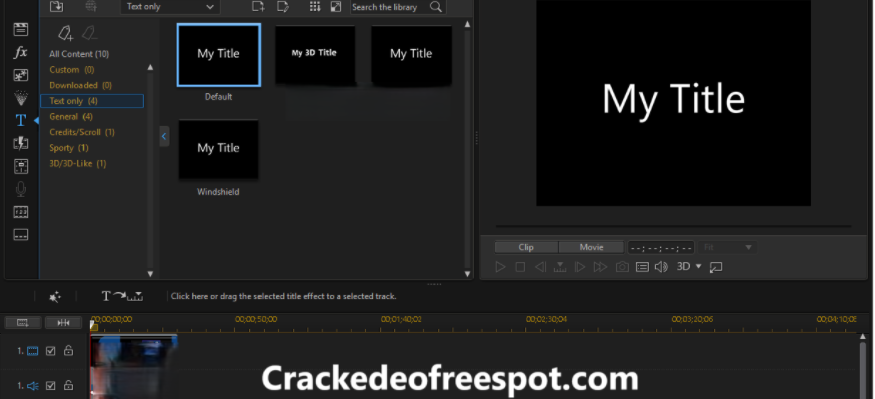
Task: Click the download templates globe icon
Action: point(91,7)
